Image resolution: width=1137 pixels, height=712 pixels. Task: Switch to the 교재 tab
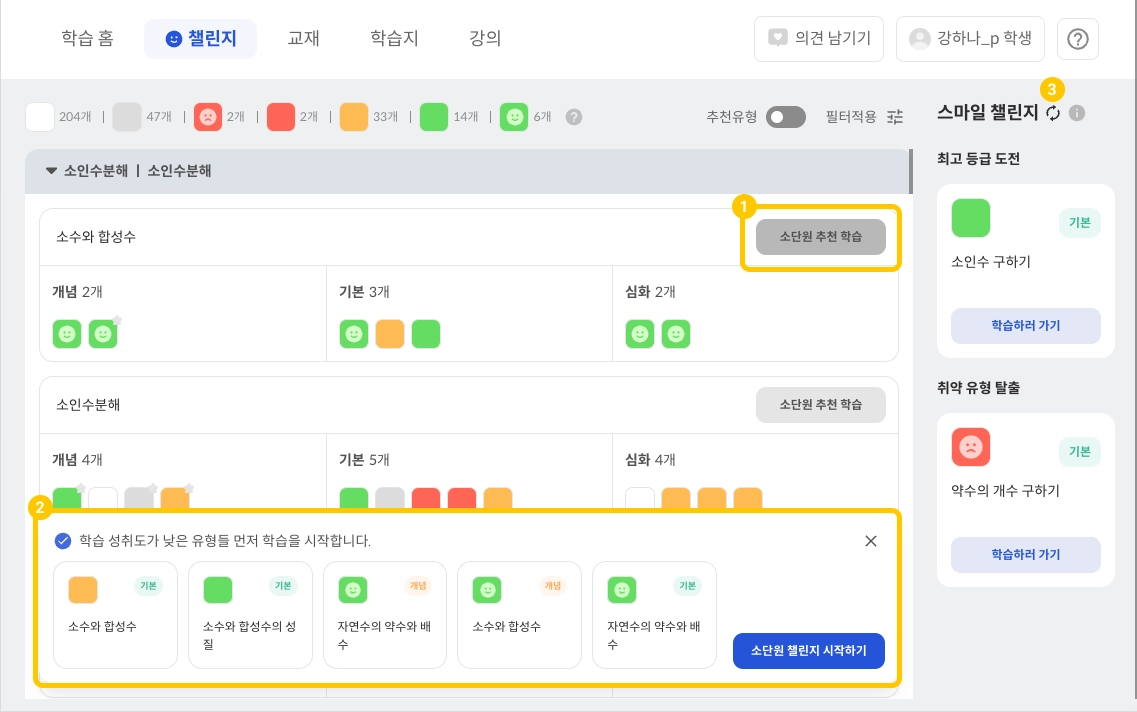point(303,39)
